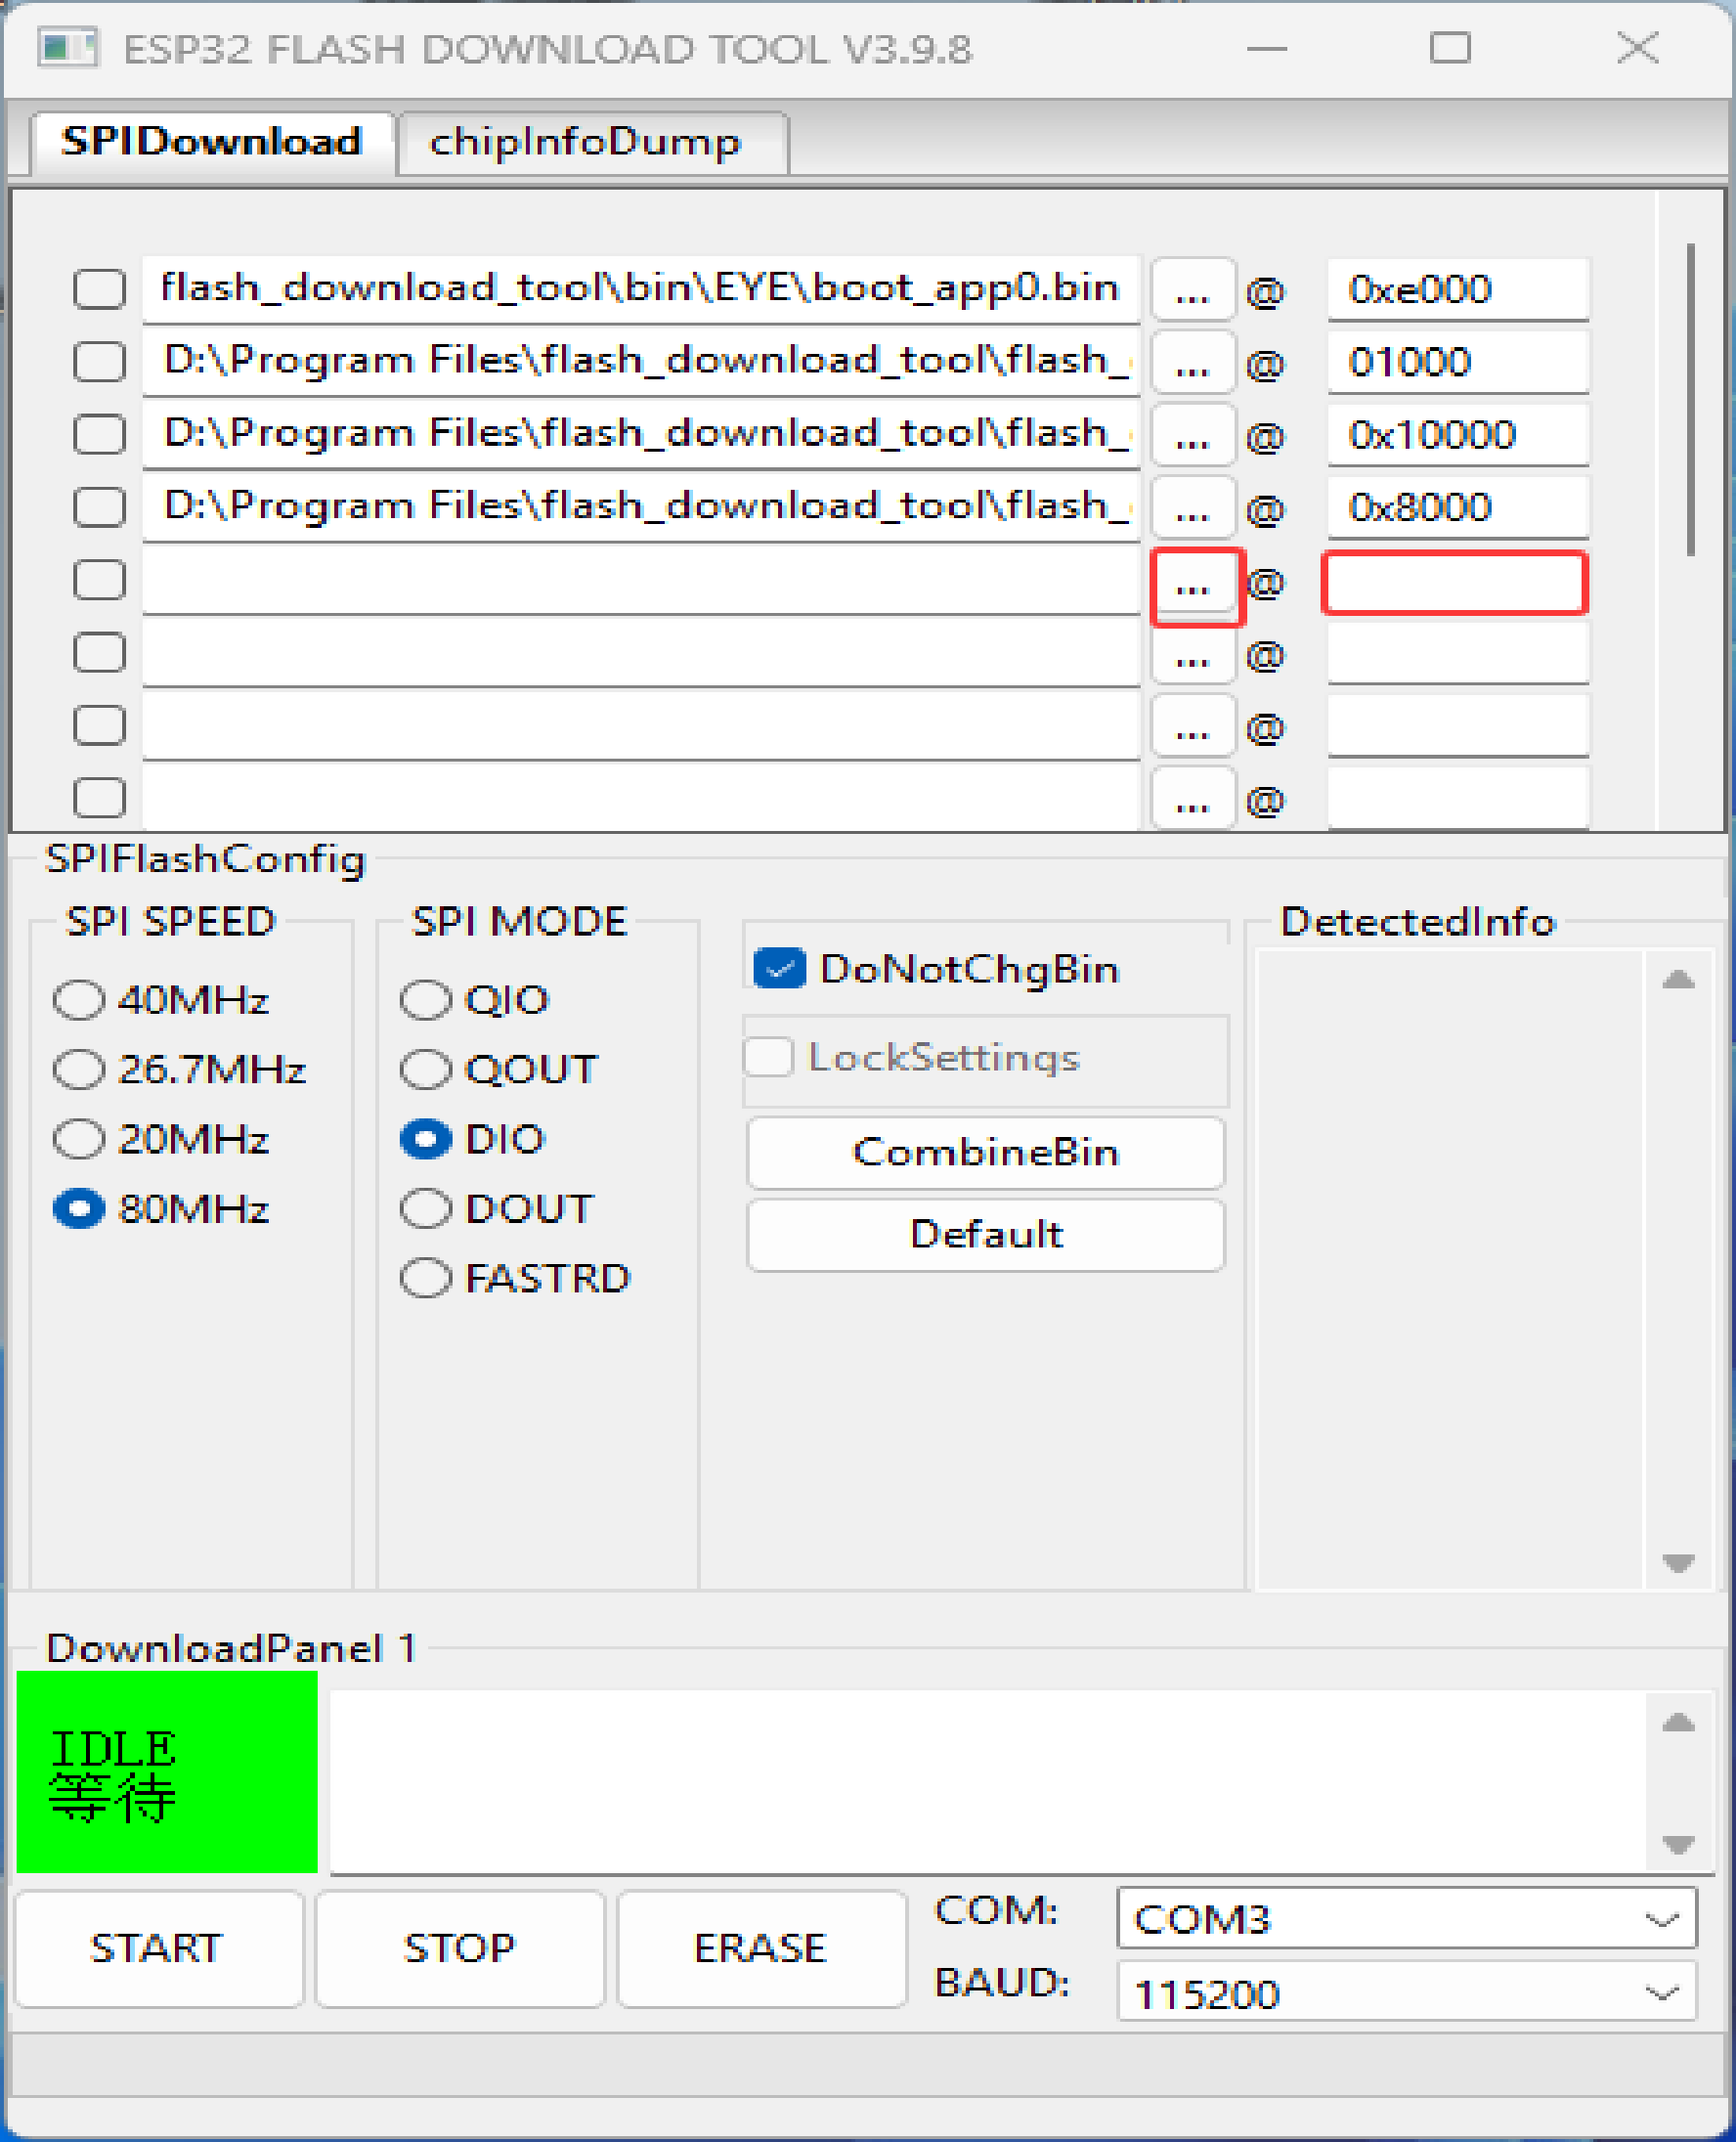The image size is (1736, 2142).
Task: Click download log scroll down arrow
Action: [1678, 1843]
